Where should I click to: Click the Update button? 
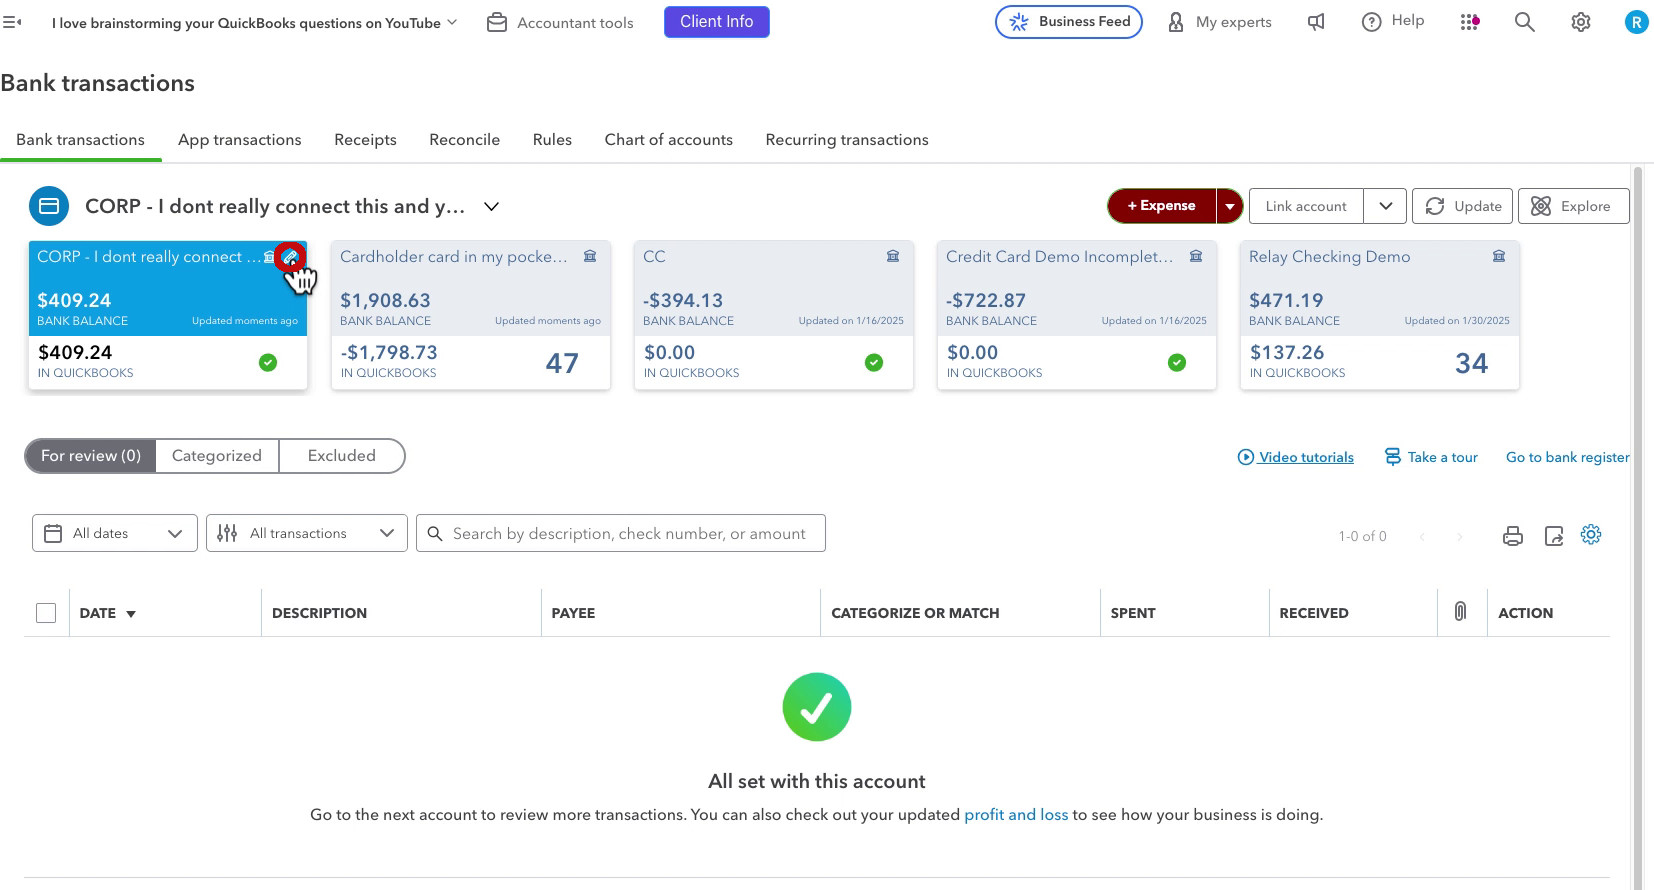point(1463,206)
